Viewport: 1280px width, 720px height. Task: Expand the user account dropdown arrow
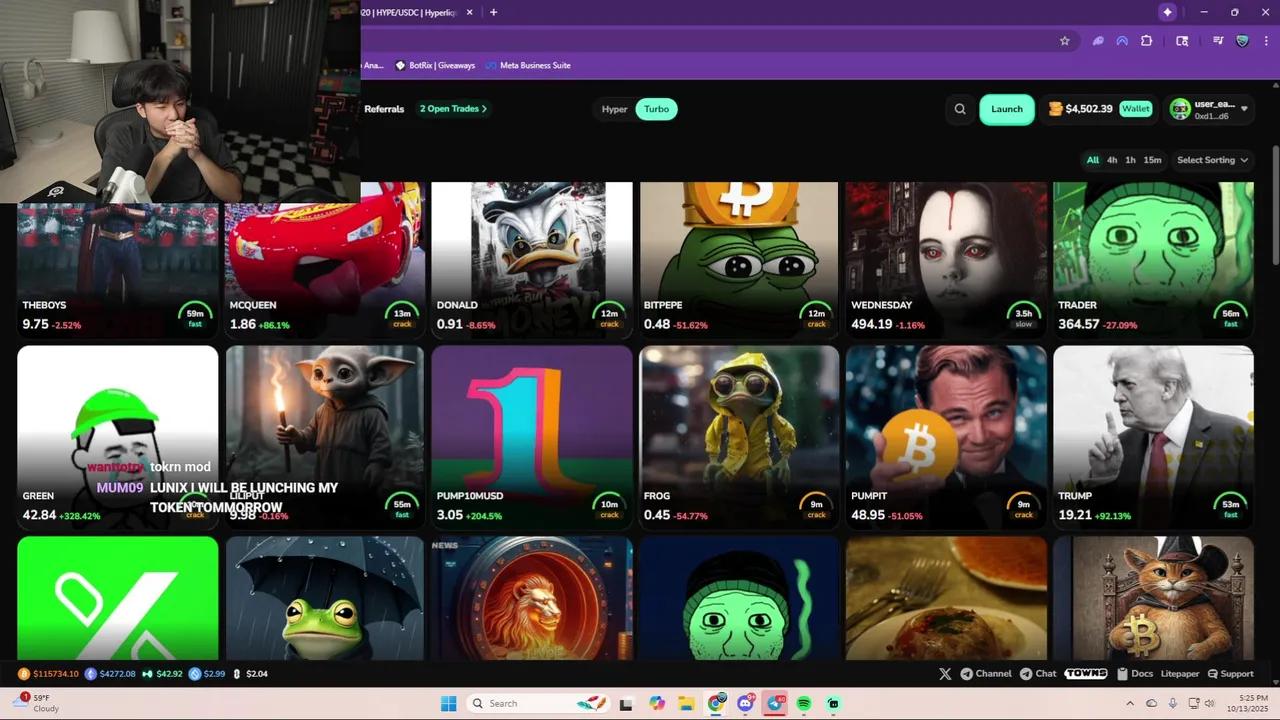click(x=1245, y=109)
